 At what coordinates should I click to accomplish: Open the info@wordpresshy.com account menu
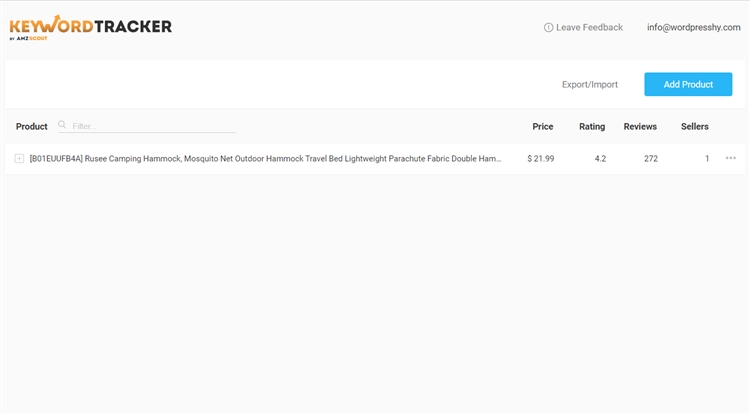point(693,28)
